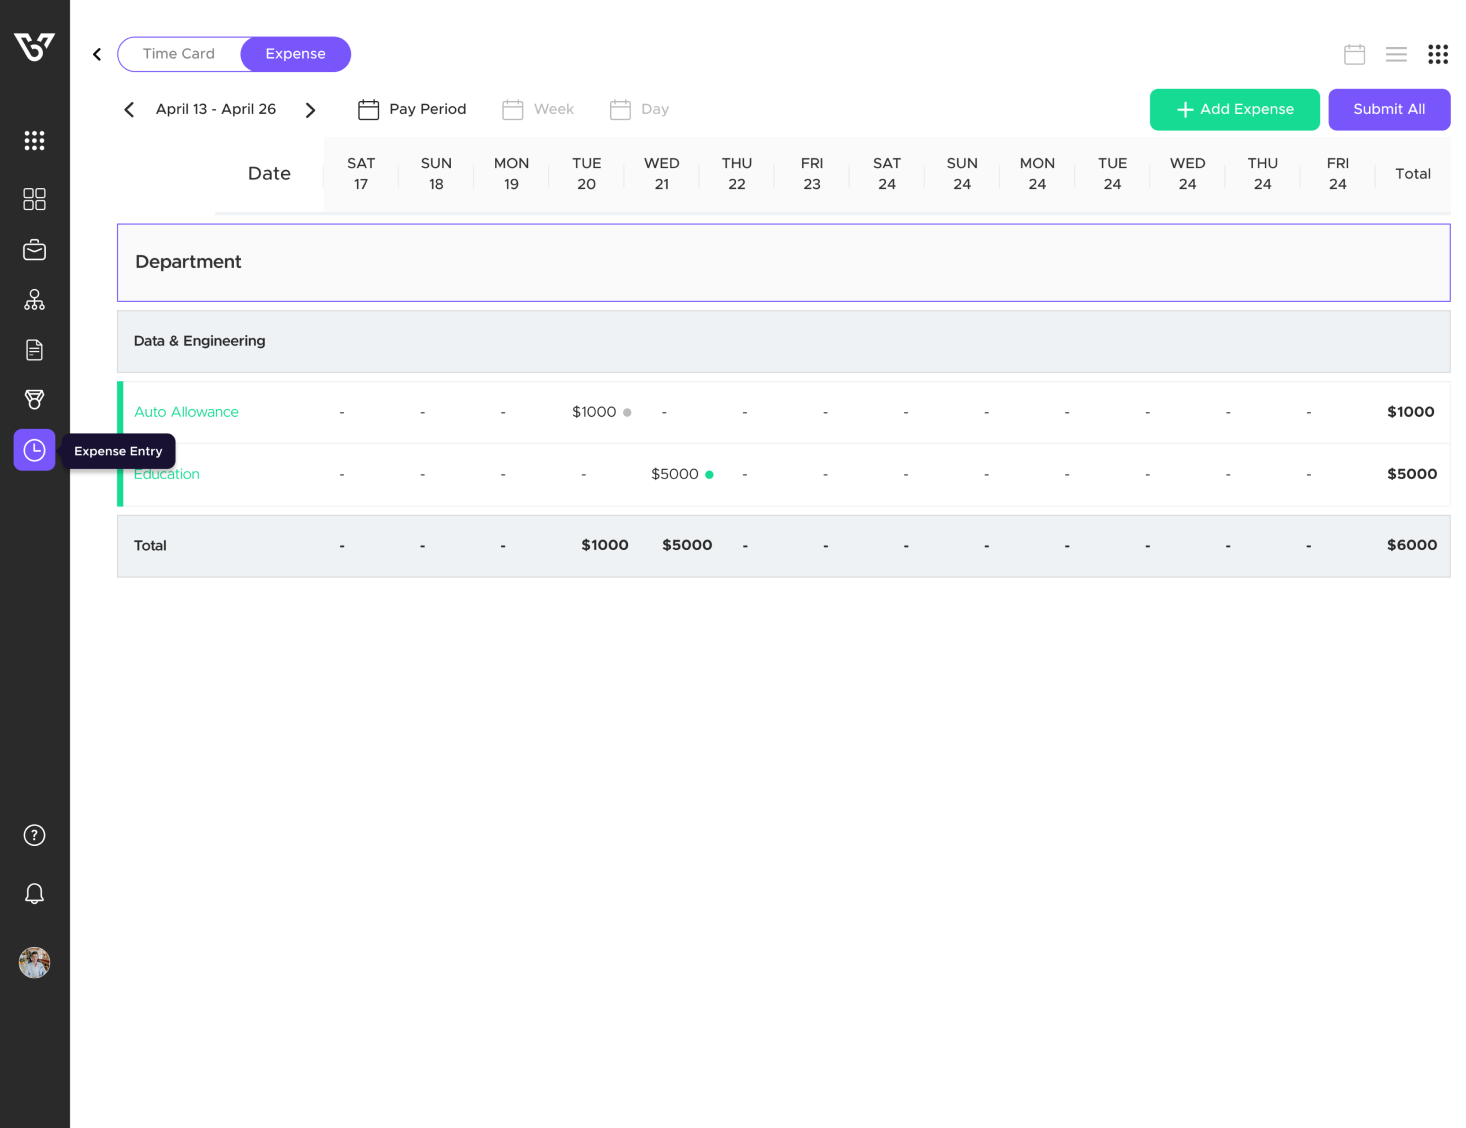Click the Add Expense button
The image size is (1466, 1128).
coord(1234,109)
